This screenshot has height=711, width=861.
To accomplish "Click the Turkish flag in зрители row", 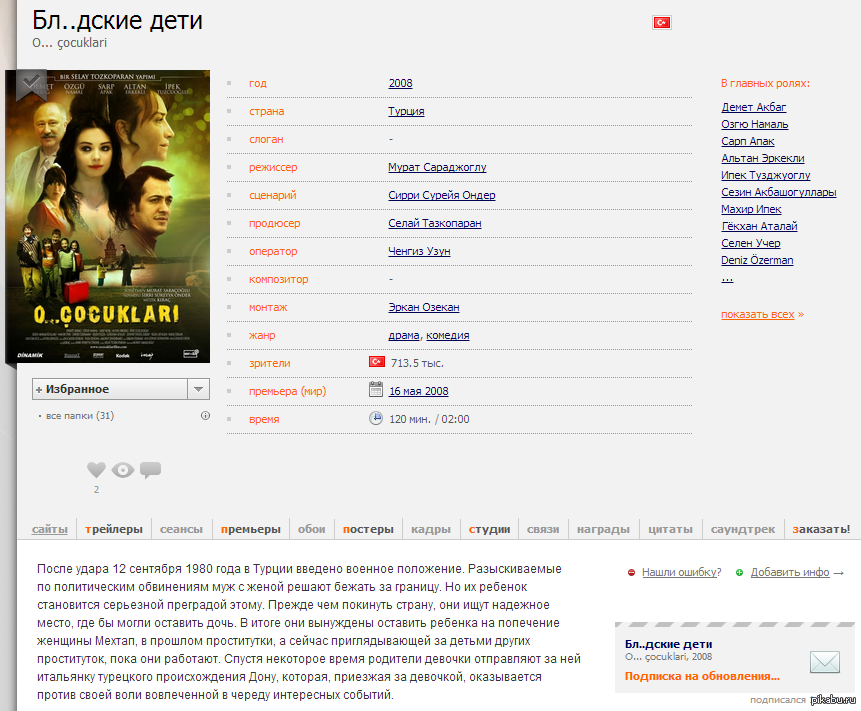I will pyautogui.click(x=377, y=362).
